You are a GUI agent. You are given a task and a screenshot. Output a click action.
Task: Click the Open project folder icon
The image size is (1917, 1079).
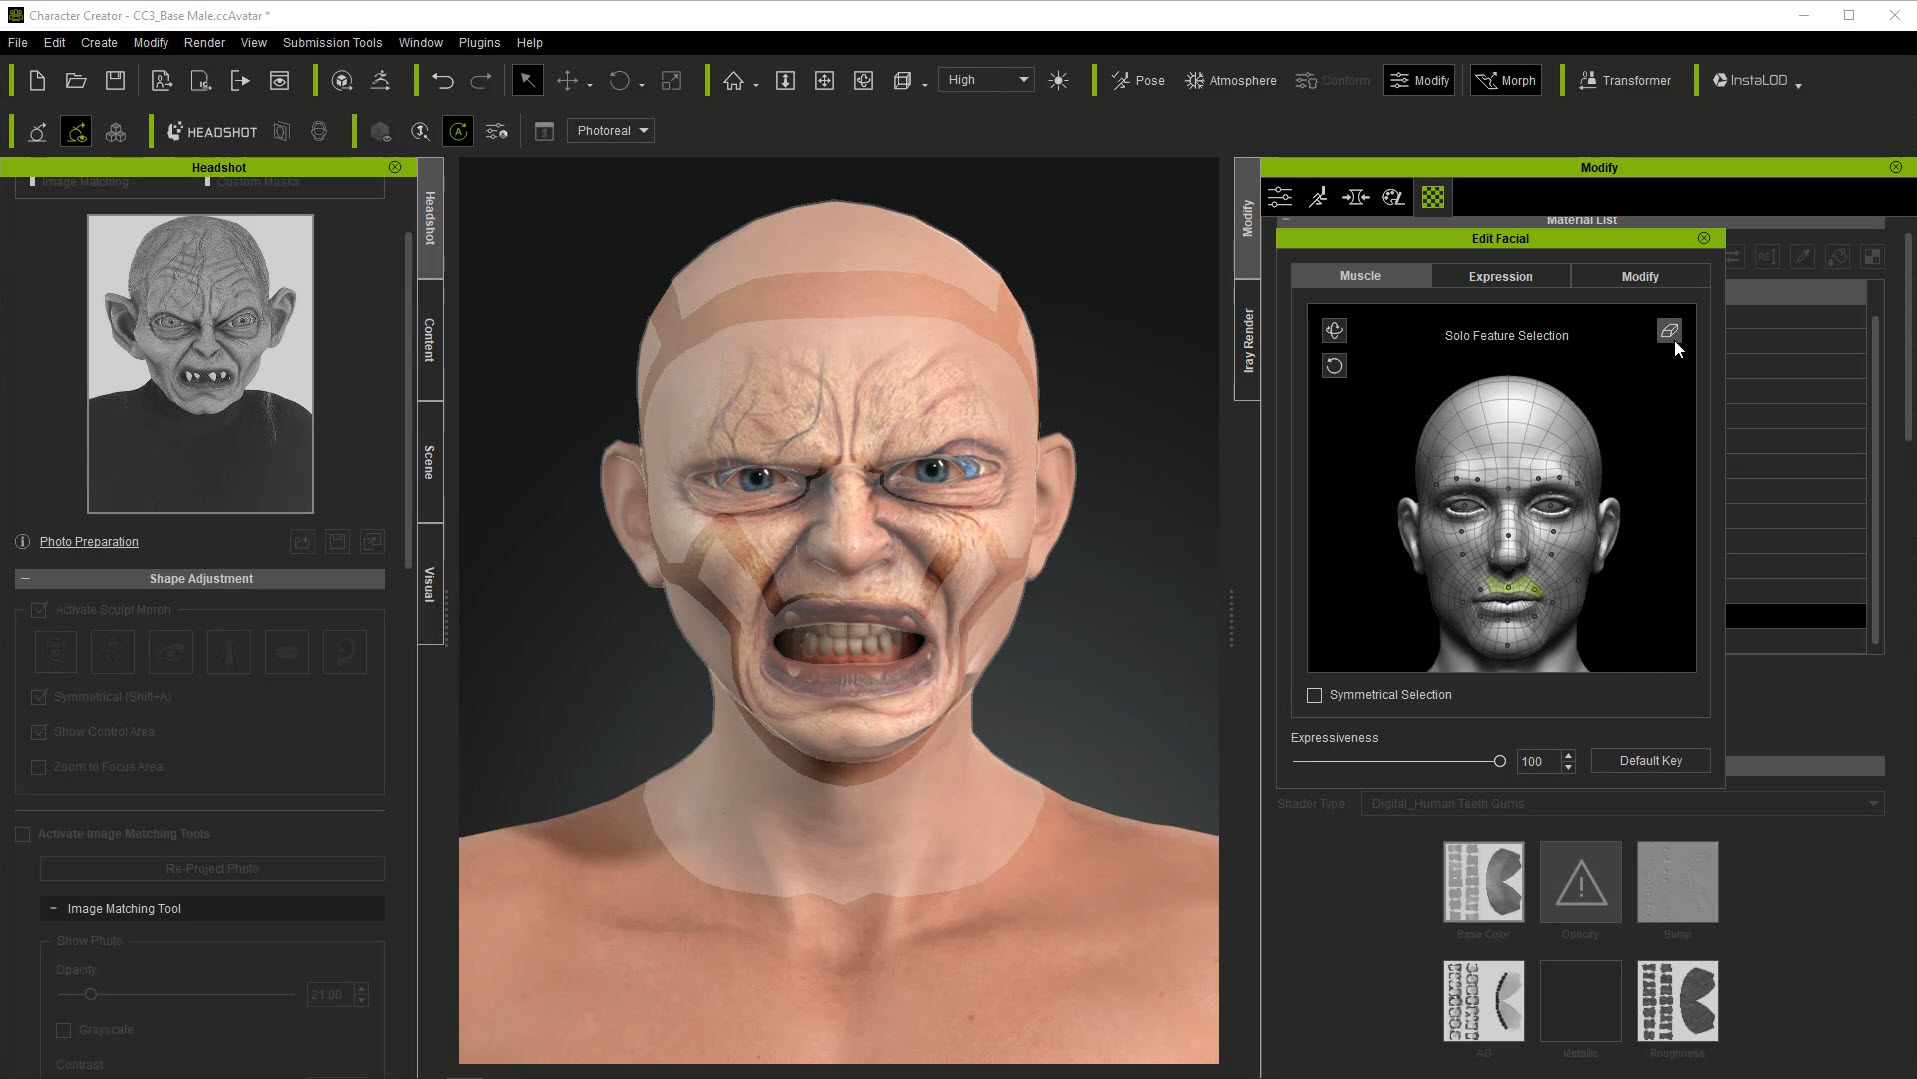76,81
